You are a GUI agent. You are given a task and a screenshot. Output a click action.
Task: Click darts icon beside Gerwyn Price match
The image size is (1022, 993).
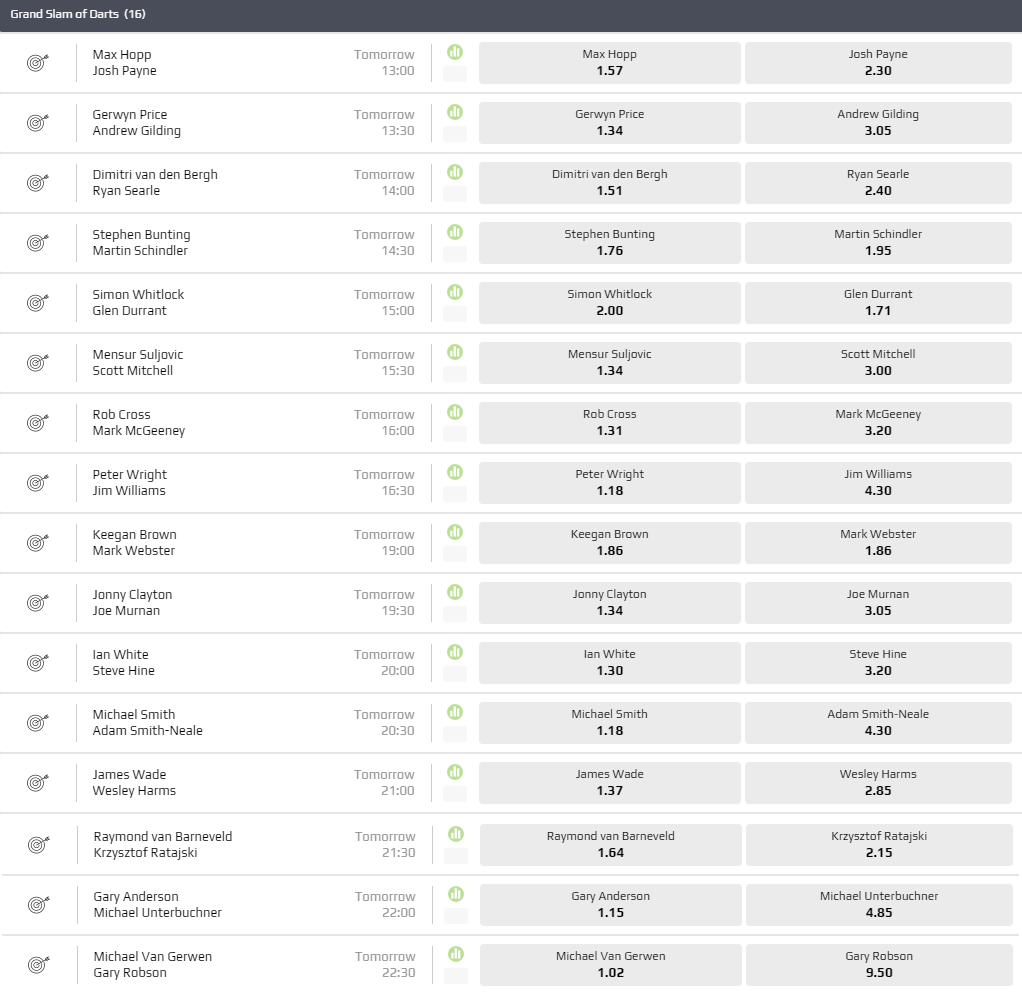coord(38,123)
